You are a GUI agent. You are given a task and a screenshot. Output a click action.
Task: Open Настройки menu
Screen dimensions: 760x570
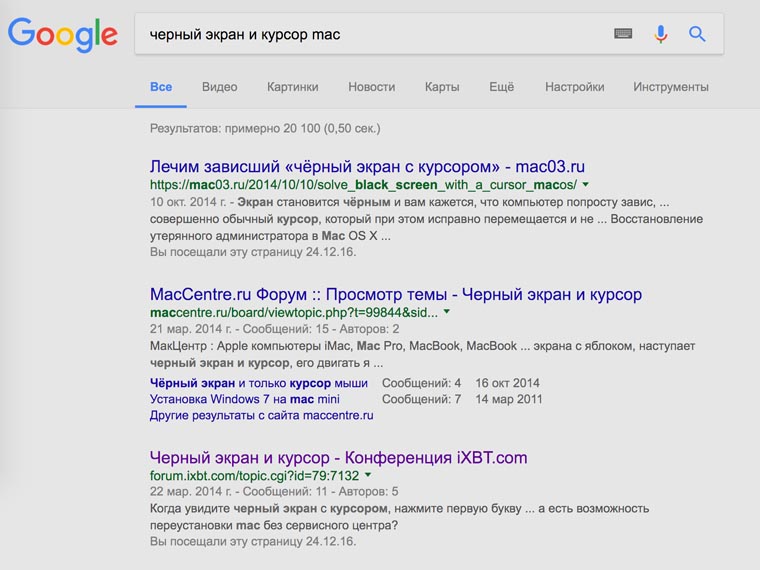coord(574,87)
